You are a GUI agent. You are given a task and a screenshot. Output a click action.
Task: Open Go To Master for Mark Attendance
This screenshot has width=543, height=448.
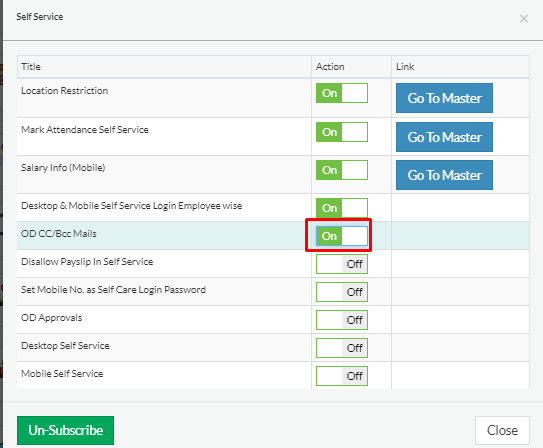coord(444,137)
